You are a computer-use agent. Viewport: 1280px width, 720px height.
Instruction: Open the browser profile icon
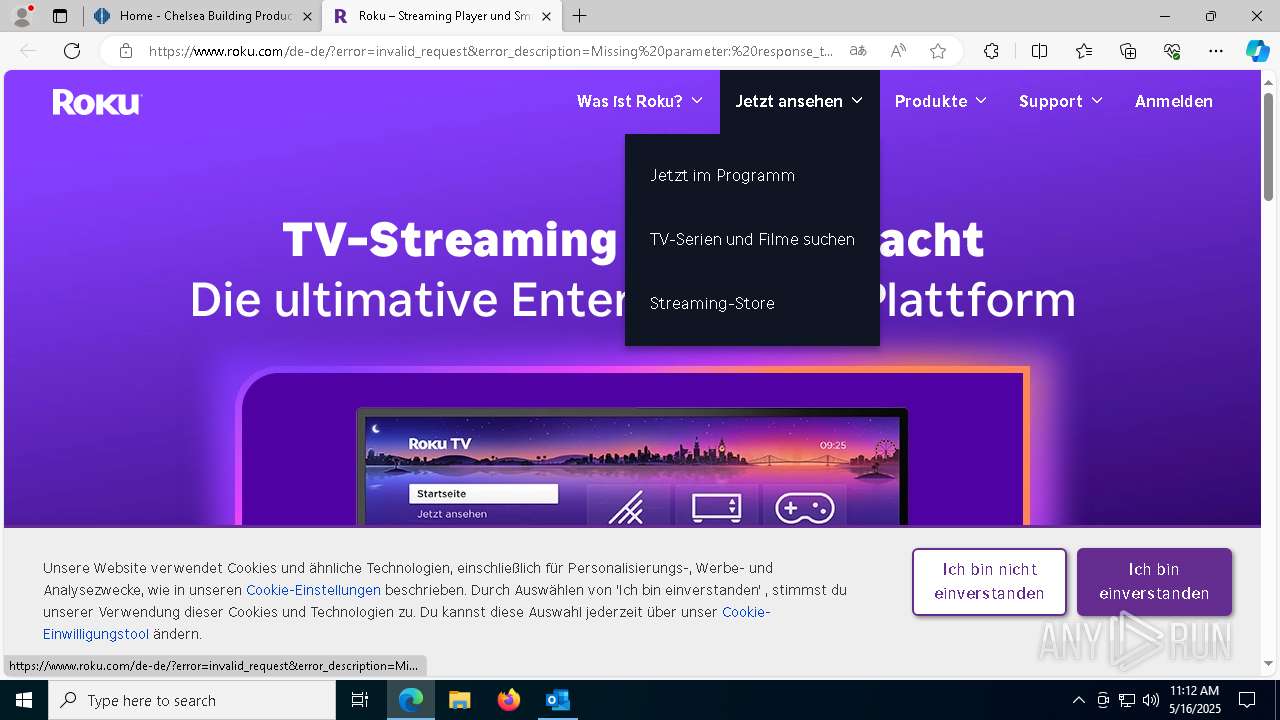tap(22, 16)
